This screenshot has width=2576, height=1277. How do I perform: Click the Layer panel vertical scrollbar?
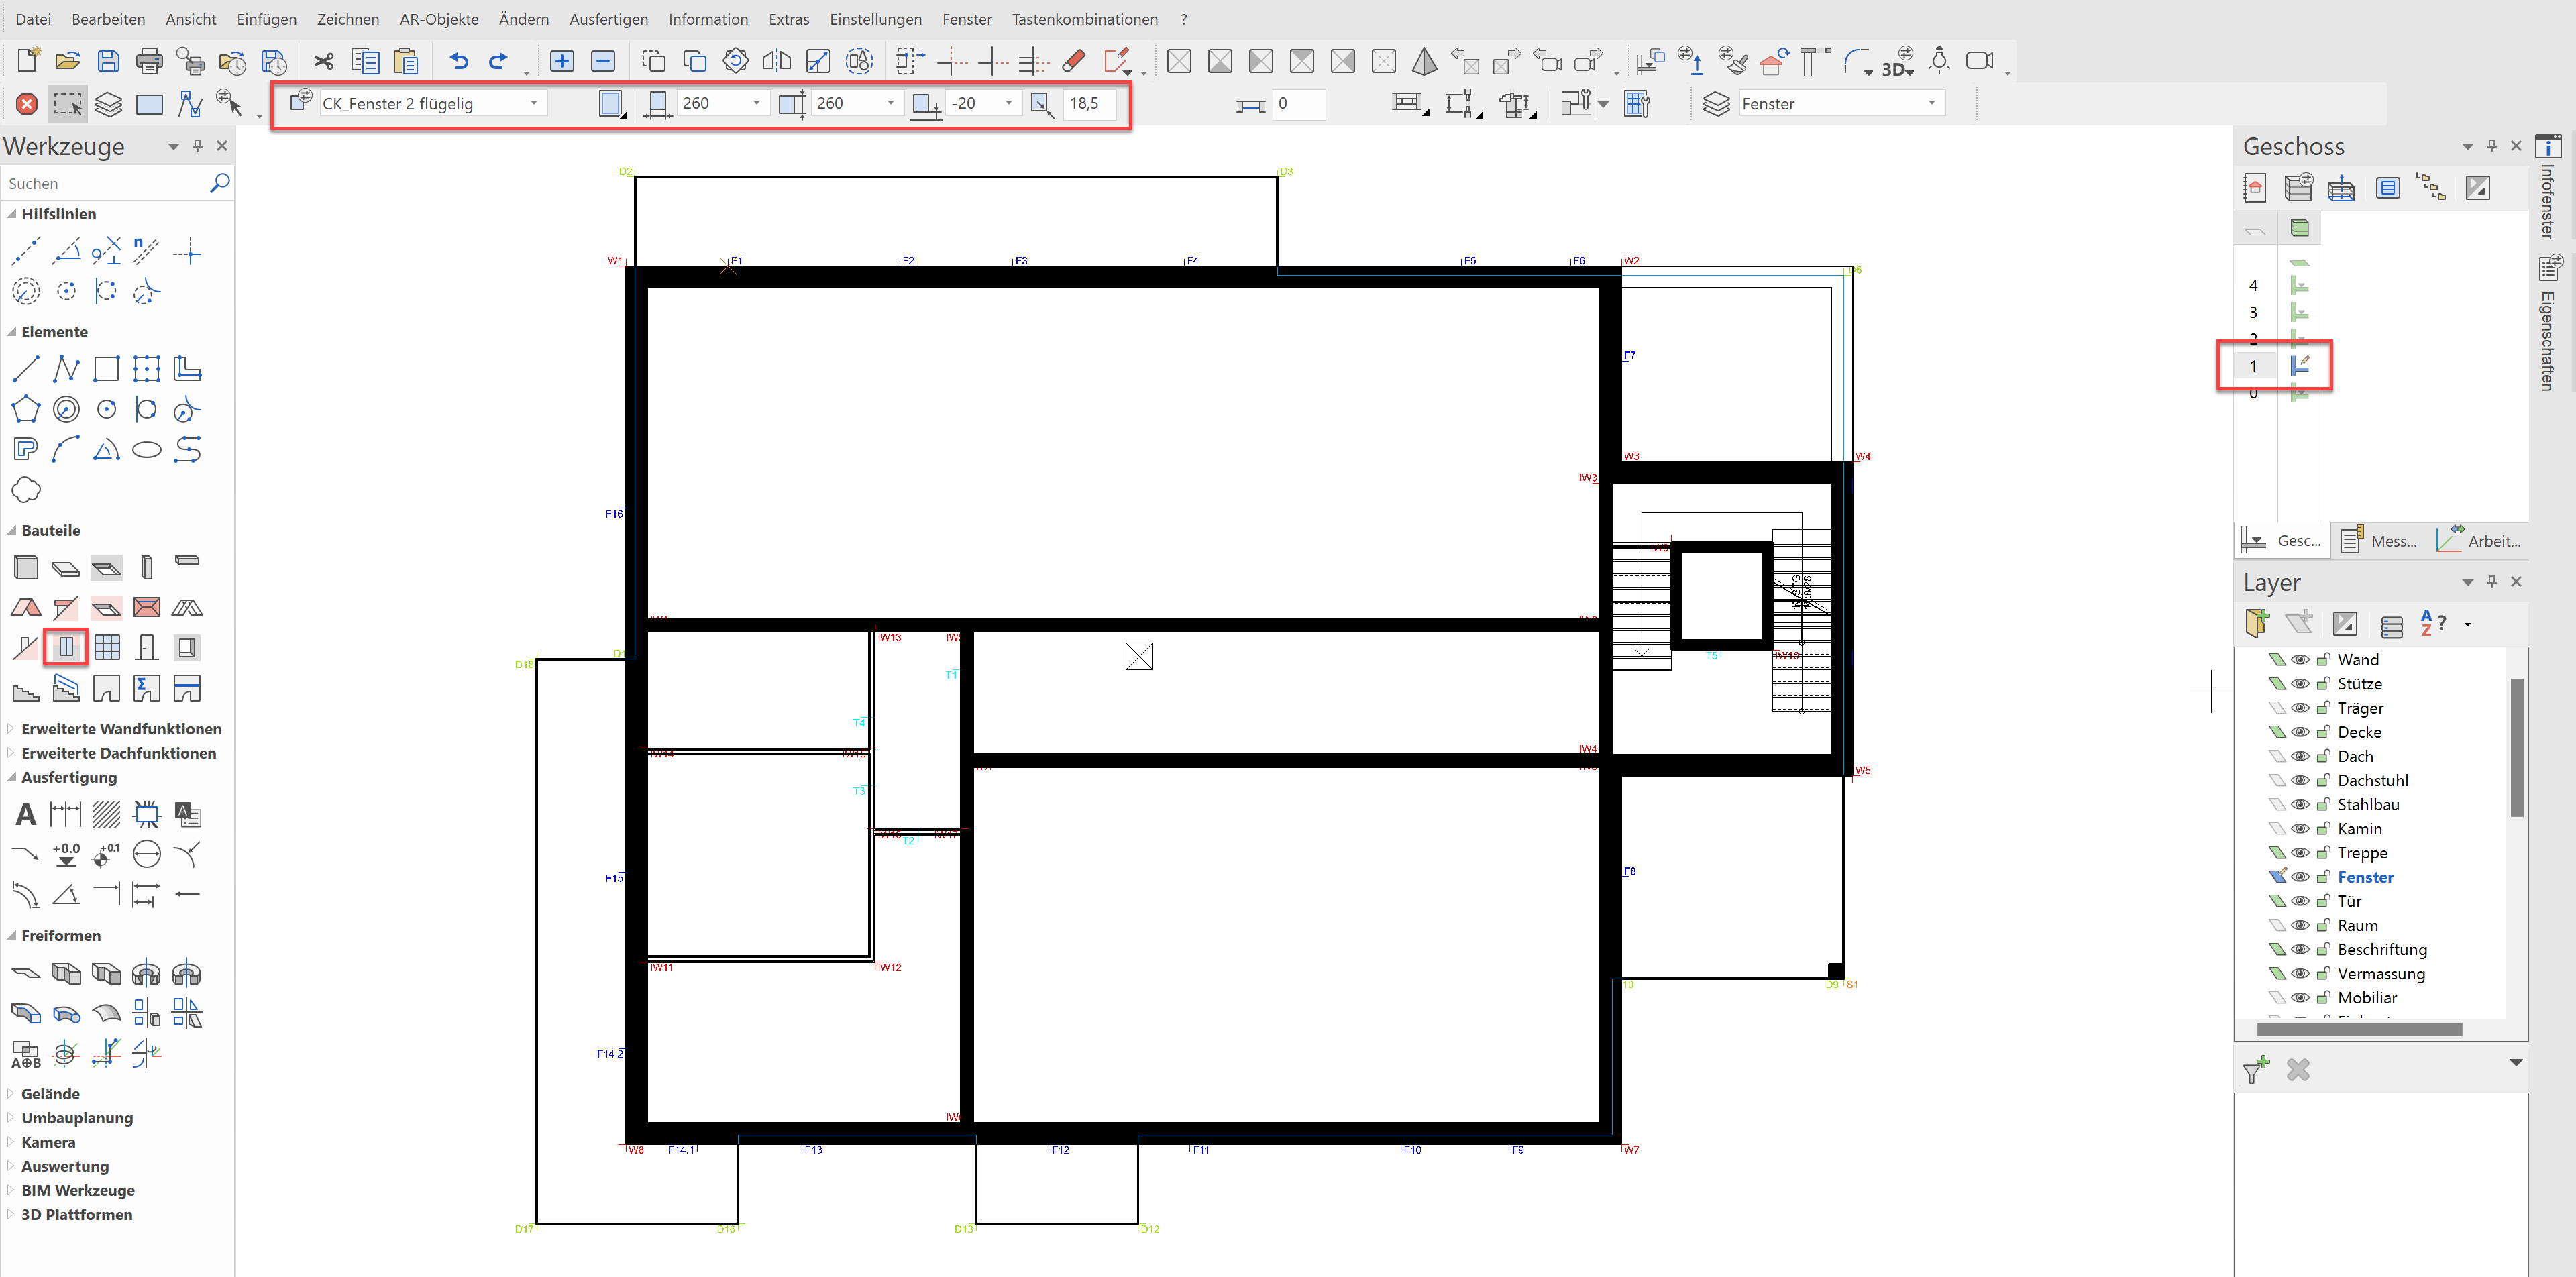2516,747
